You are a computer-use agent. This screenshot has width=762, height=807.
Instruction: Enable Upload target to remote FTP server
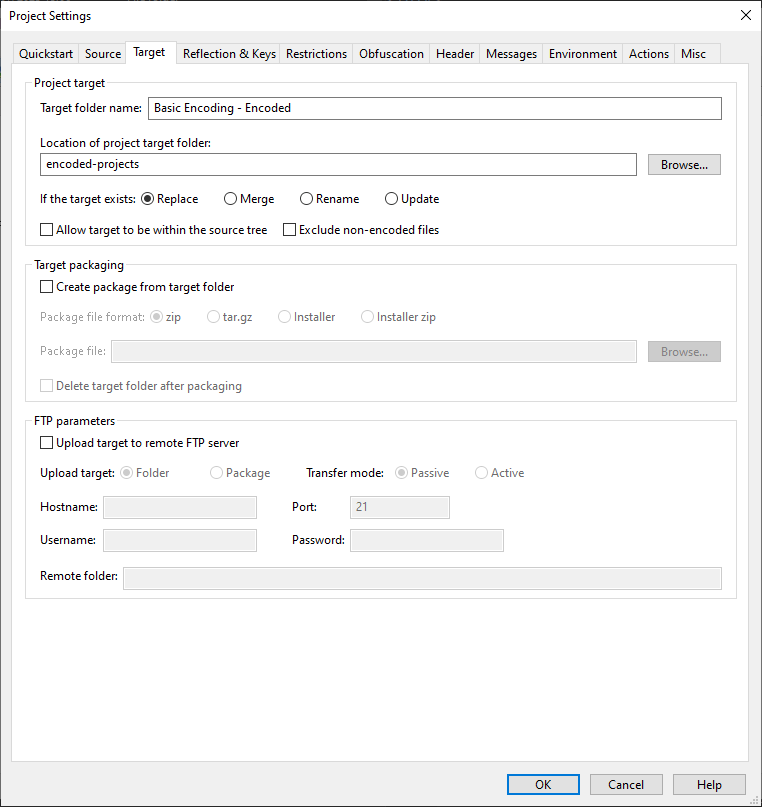(x=139, y=443)
